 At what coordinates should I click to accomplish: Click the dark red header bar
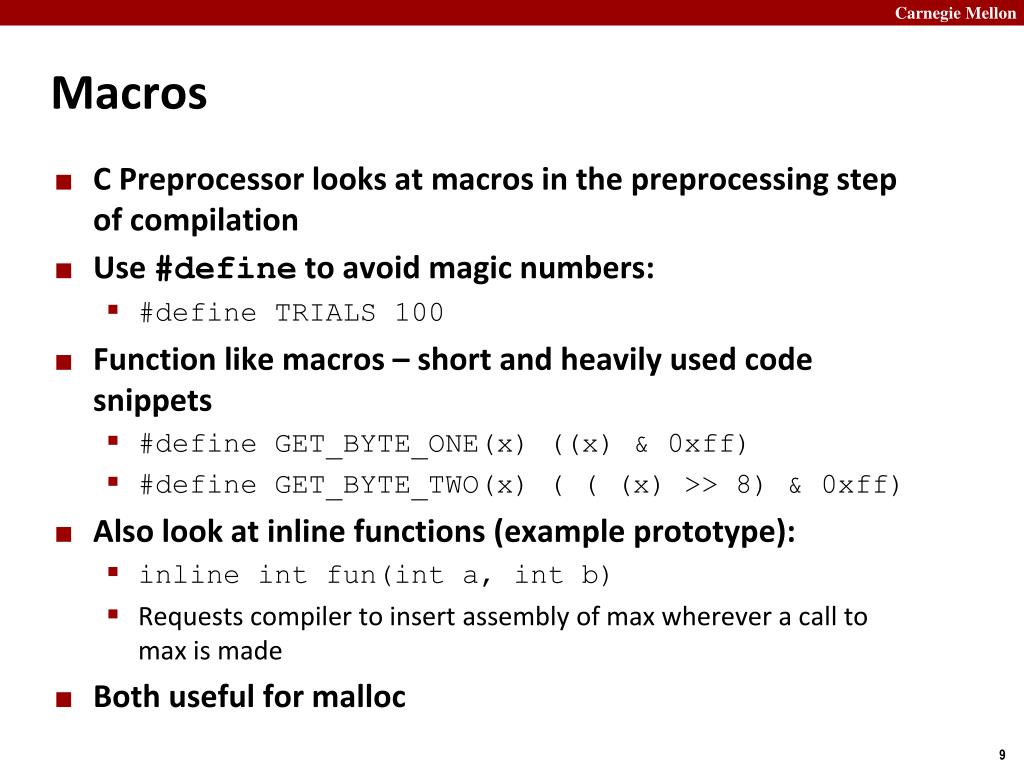click(x=512, y=12)
